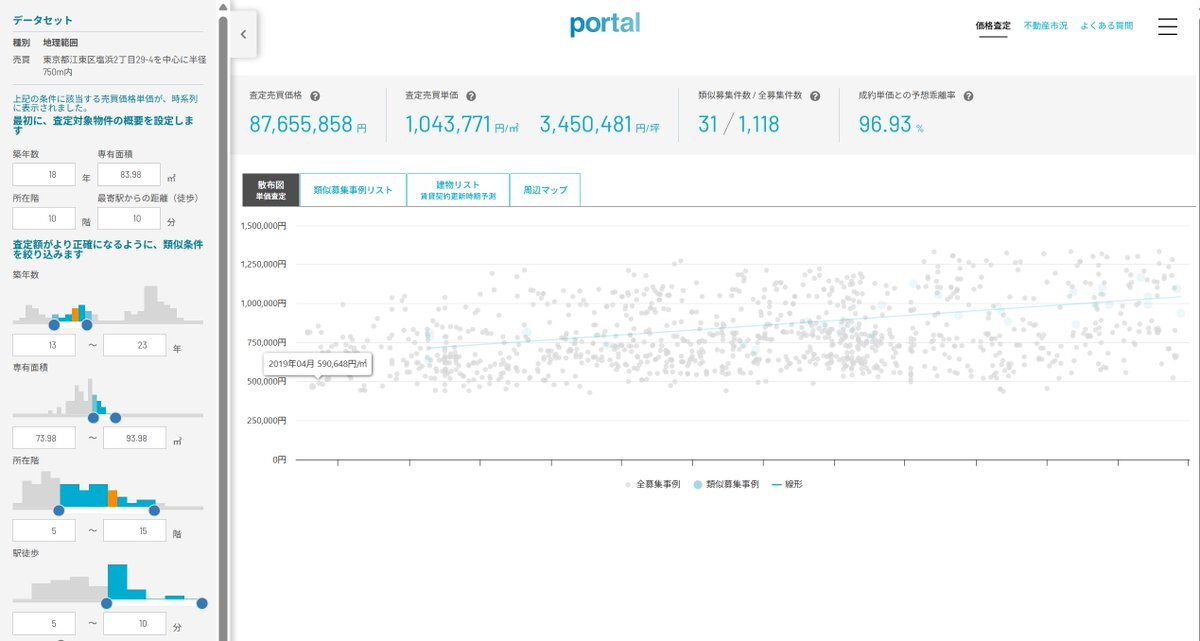Image resolution: width=1200 pixels, height=641 pixels.
Task: Open 不動産市況 link
Action: (1045, 26)
